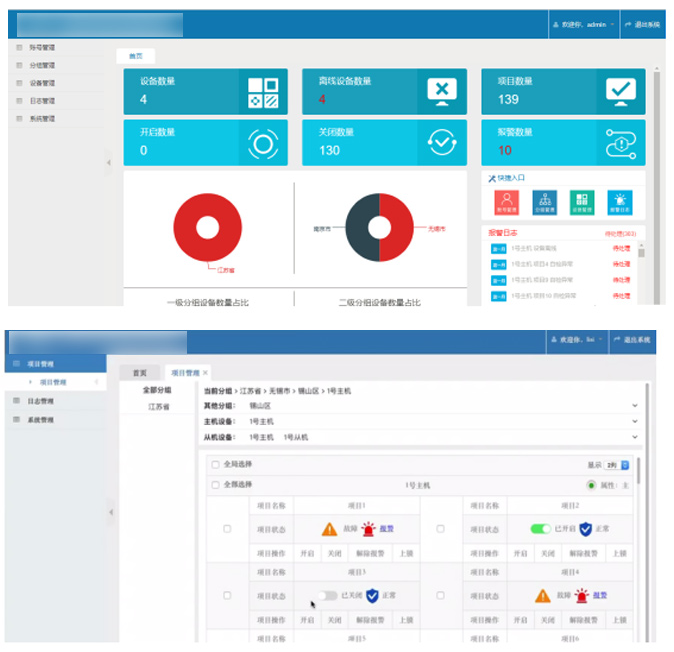Click 上锁 button for 项目3
This screenshot has width=674, height=652.
(x=406, y=620)
